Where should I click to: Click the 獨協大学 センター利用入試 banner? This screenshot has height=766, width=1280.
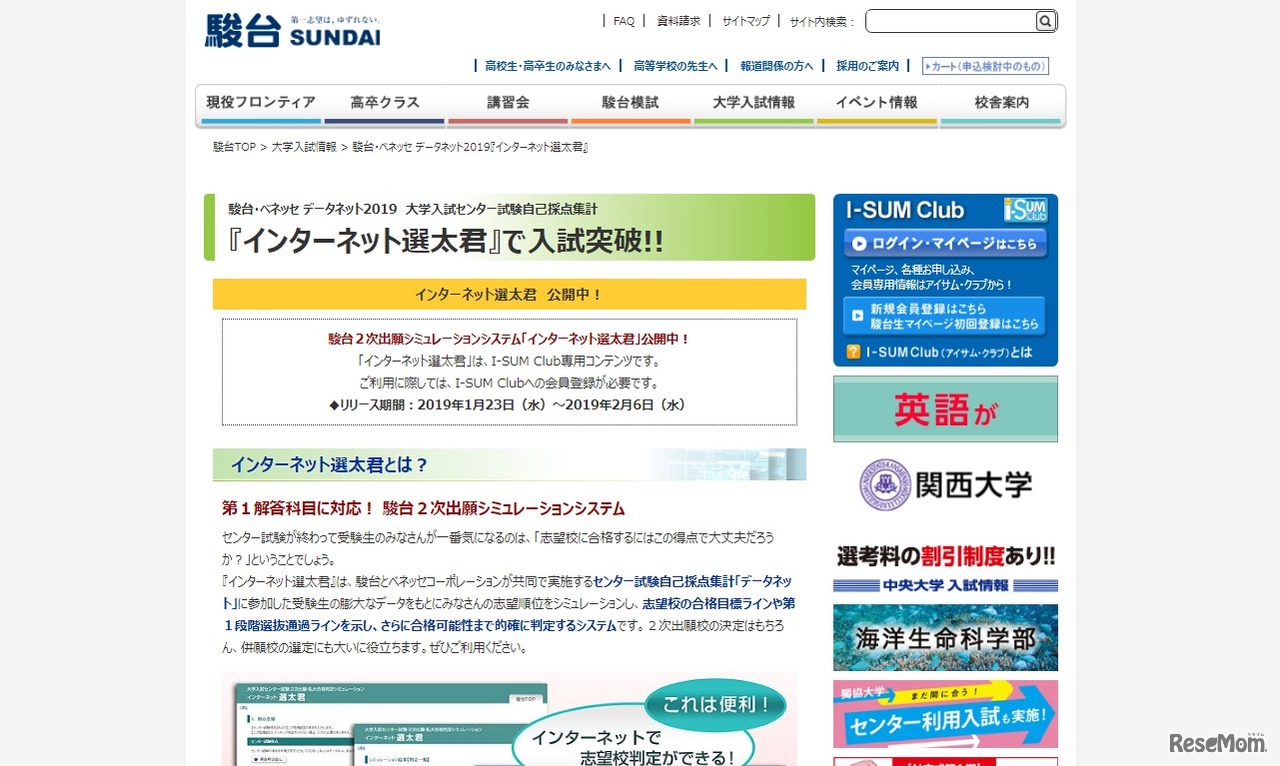[x=944, y=715]
